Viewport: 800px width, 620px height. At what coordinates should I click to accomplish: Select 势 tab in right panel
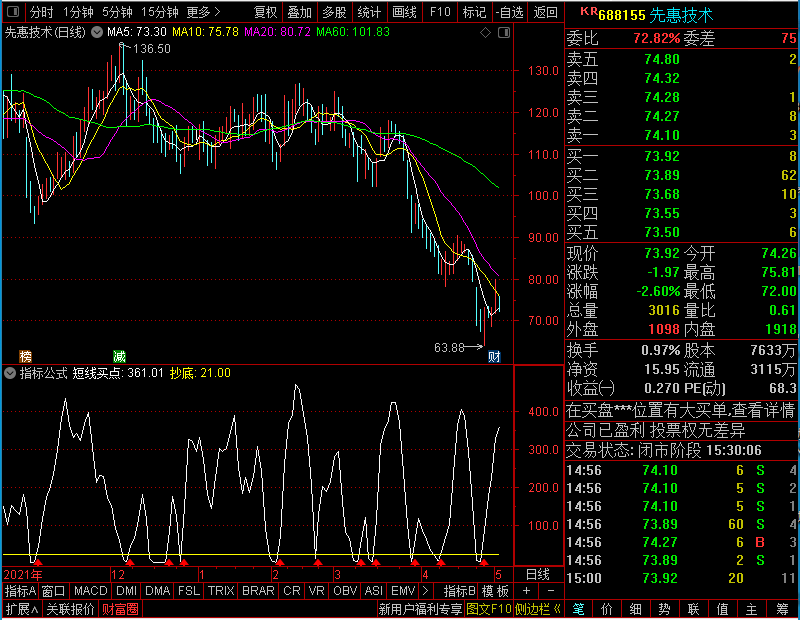[x=664, y=609]
